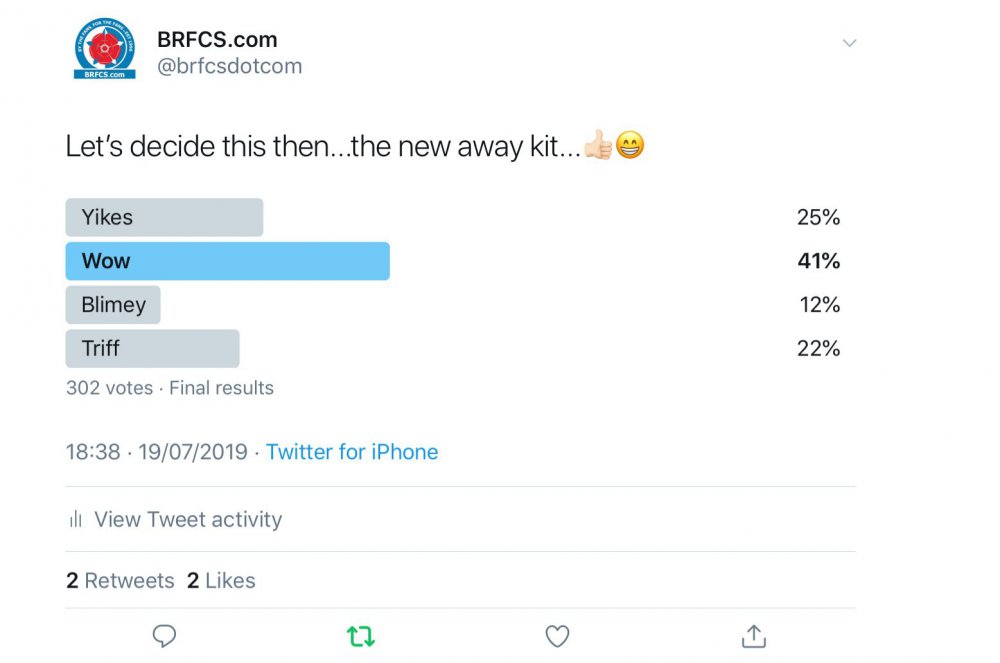Screen dimensions: 1000x663
Task: Open the @brfcsdotcom handle
Action: tap(229, 67)
